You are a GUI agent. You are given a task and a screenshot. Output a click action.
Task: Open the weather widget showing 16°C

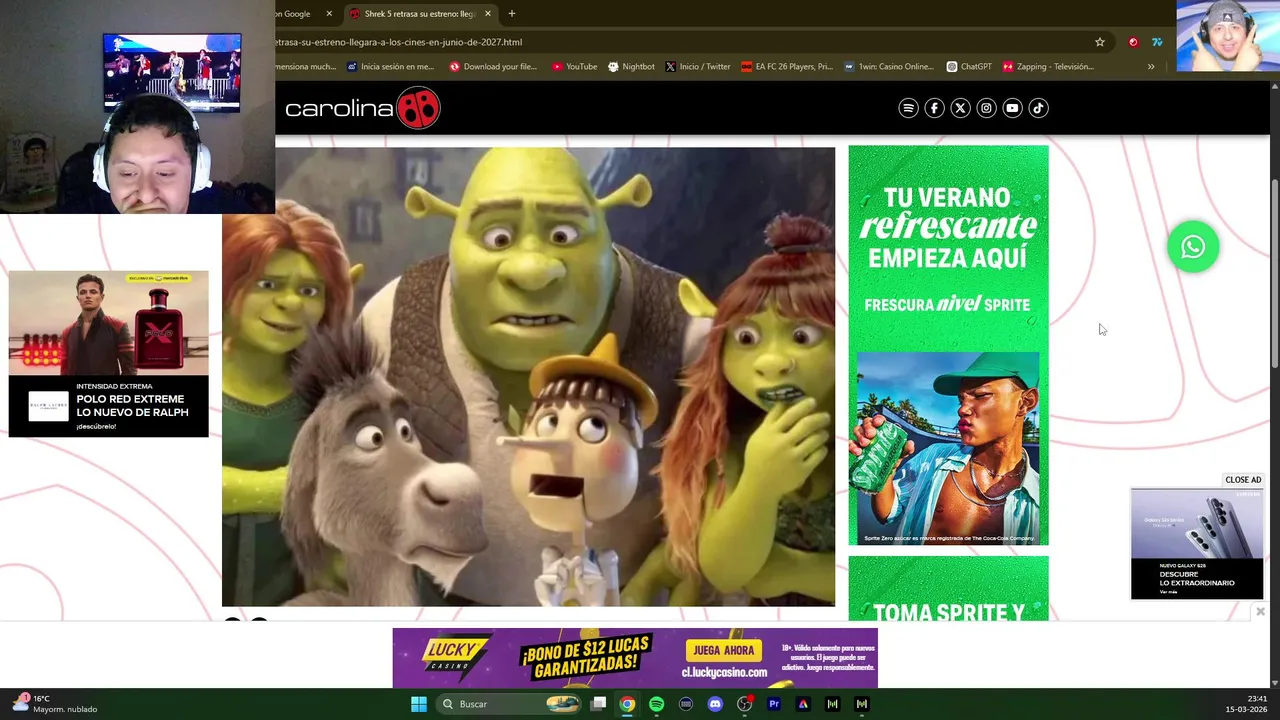coord(55,704)
